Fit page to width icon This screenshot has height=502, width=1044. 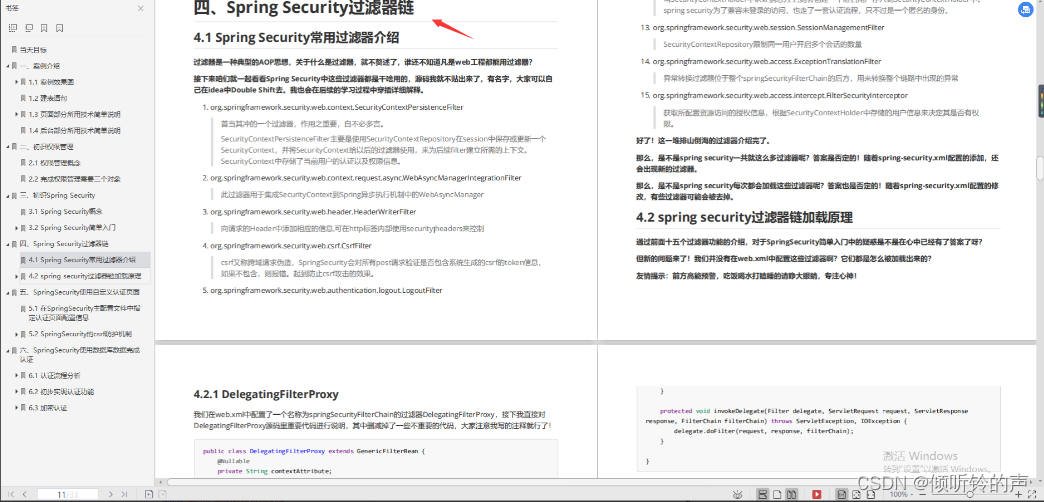coord(871,495)
